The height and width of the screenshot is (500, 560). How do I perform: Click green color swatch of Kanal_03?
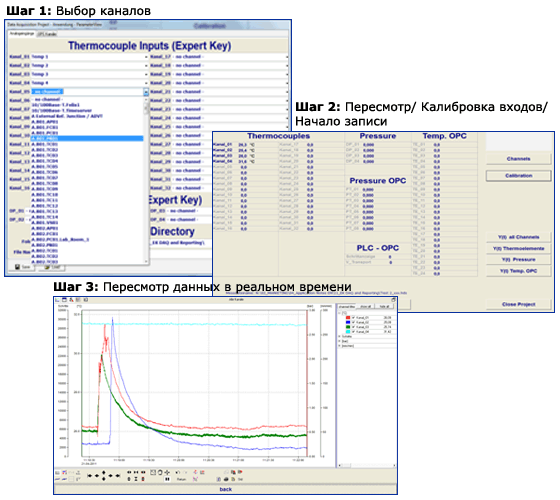[x=348, y=327]
